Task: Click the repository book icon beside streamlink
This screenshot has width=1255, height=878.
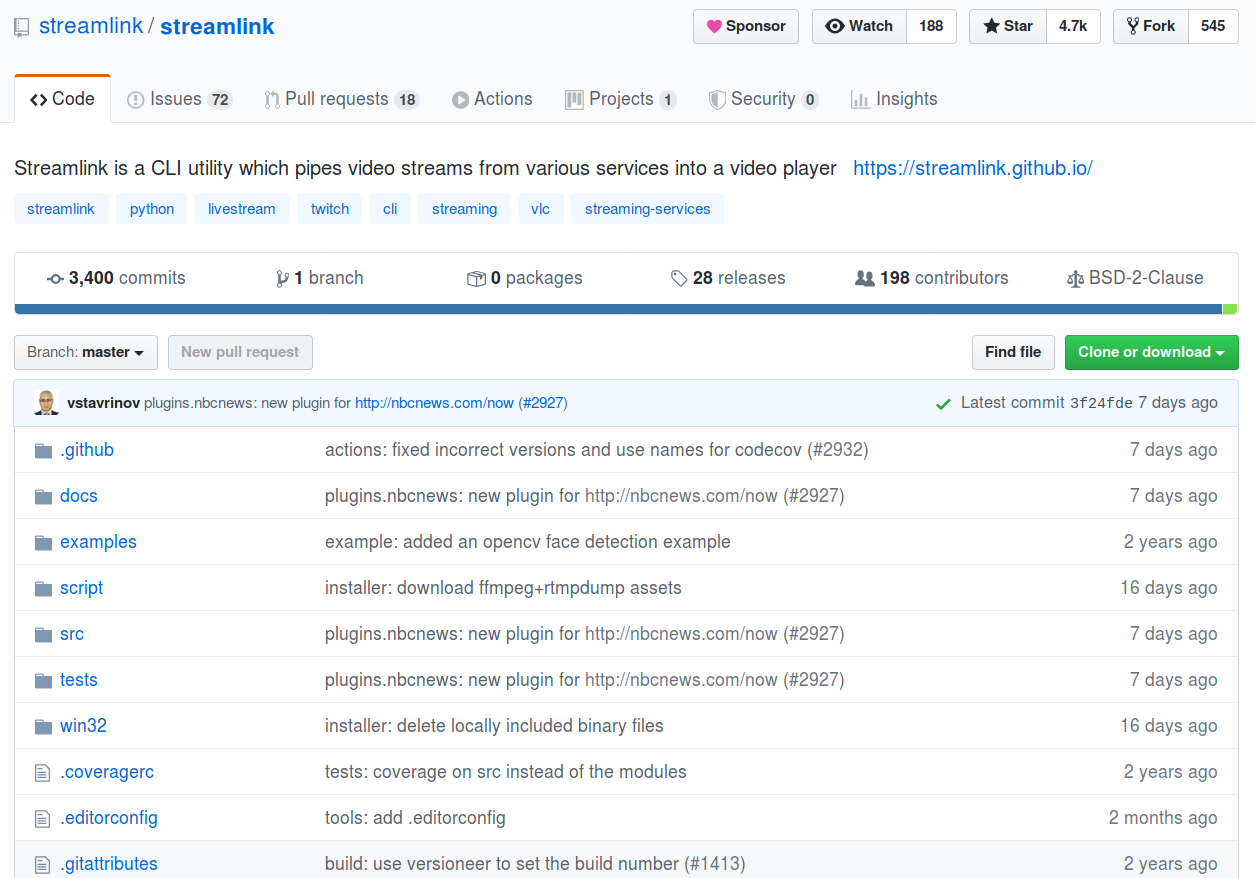Action: [22, 27]
